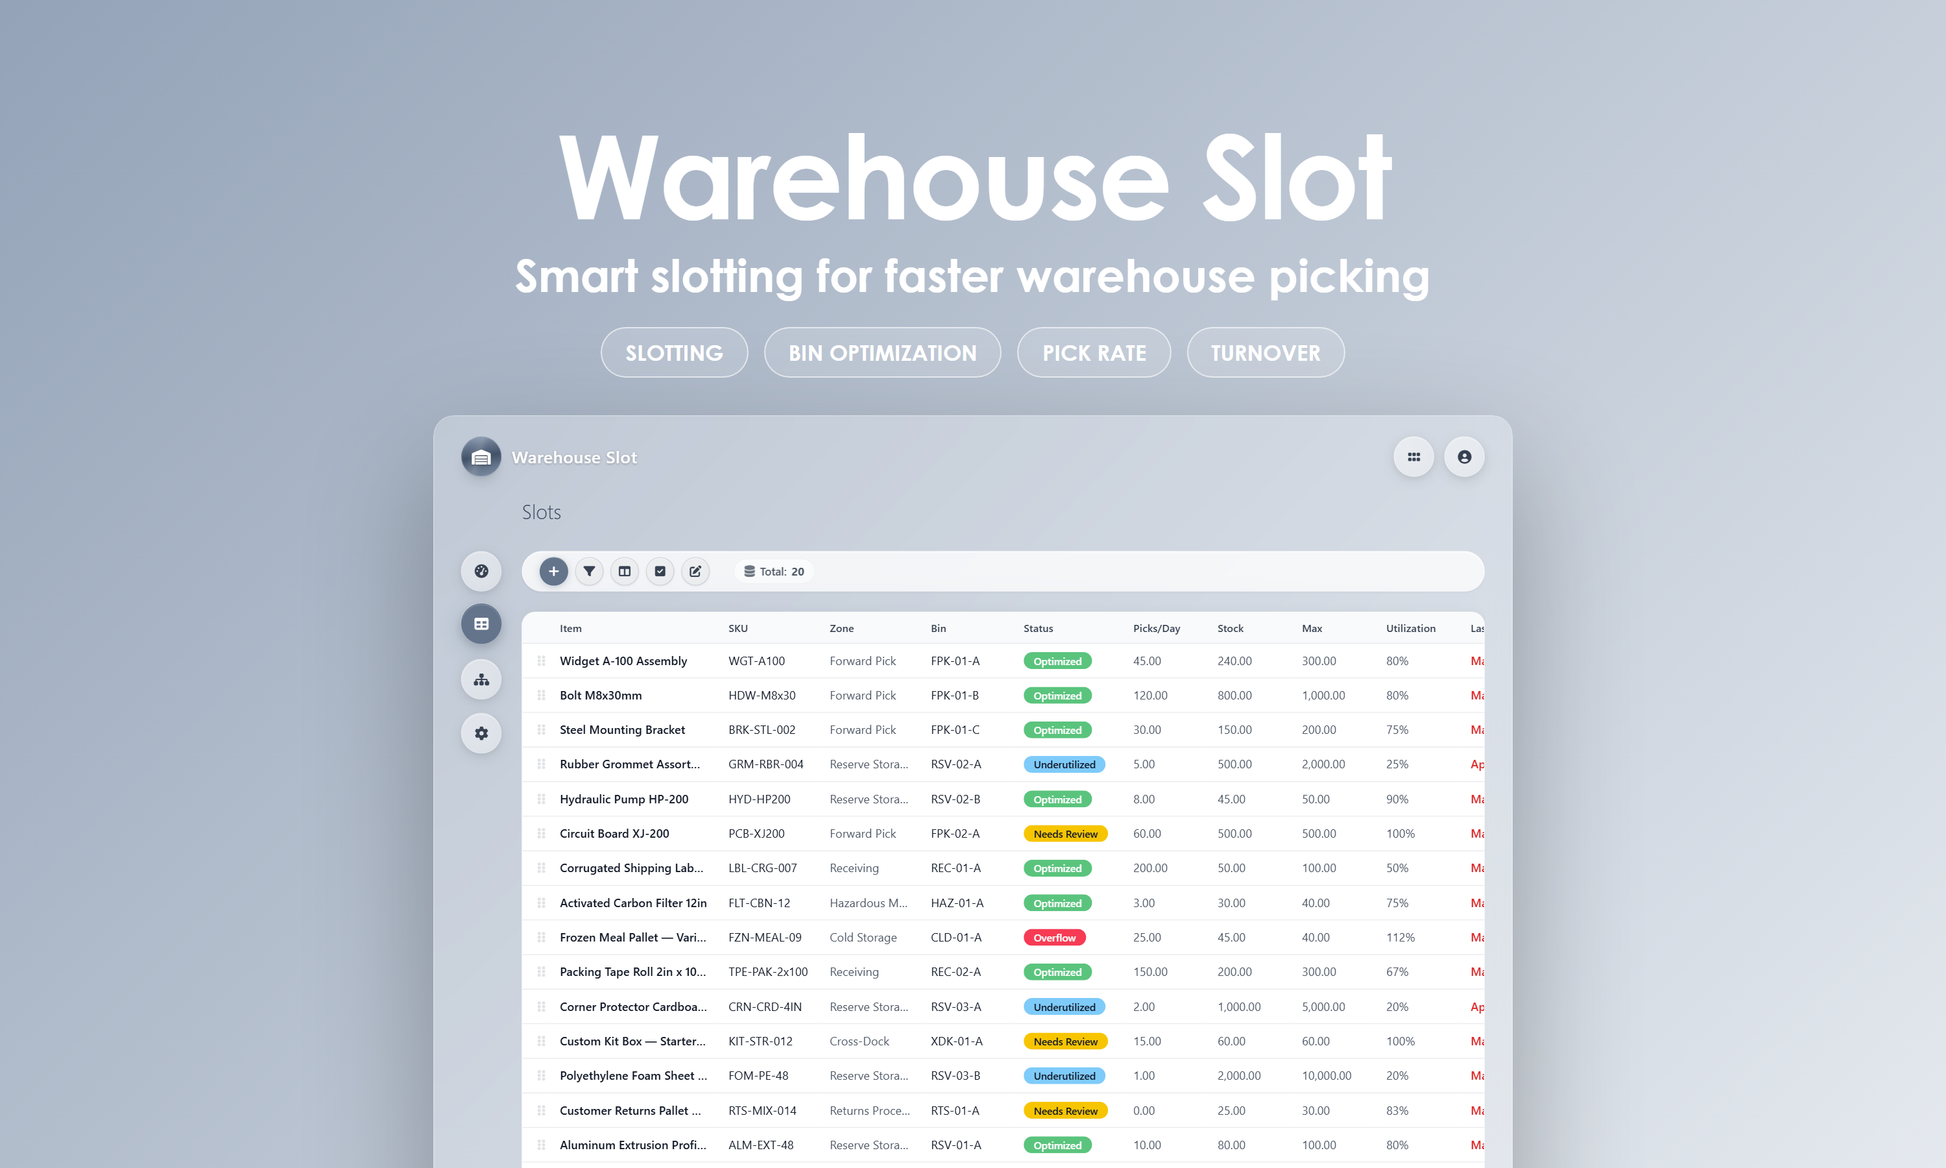The width and height of the screenshot is (1946, 1168).
Task: Select the Cross-Dock zone cell
Action: tap(859, 1041)
